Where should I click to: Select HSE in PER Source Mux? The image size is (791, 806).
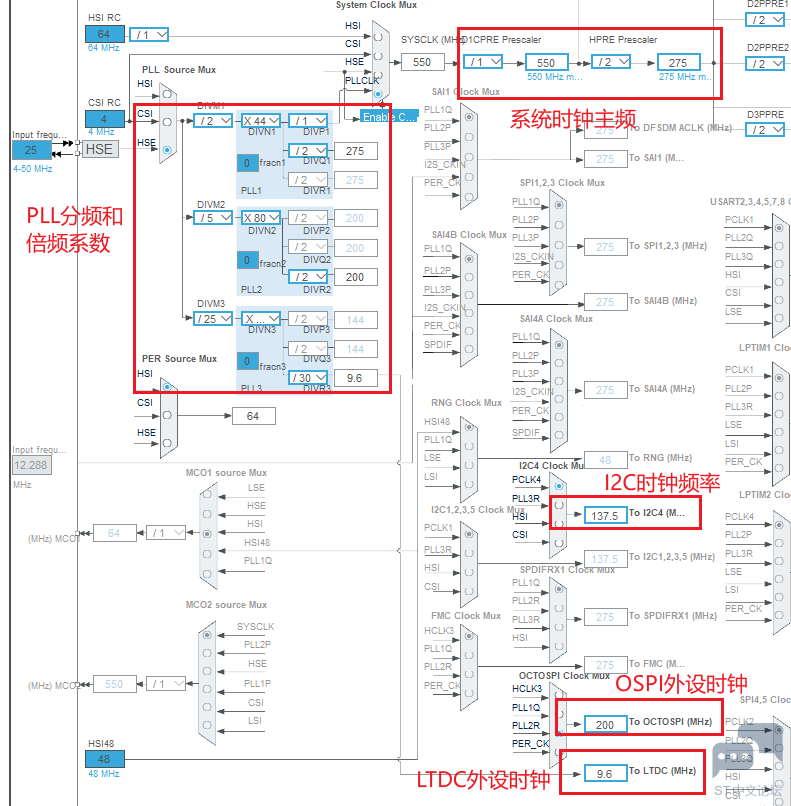pyautogui.click(x=167, y=443)
